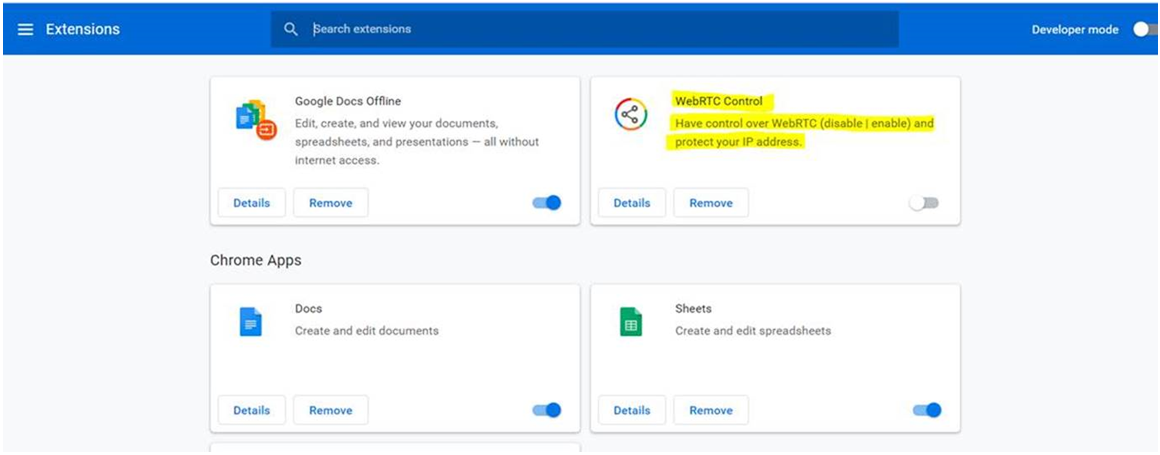The width and height of the screenshot is (1160, 455).
Task: Open the hamburger main menu
Action: [25, 30]
